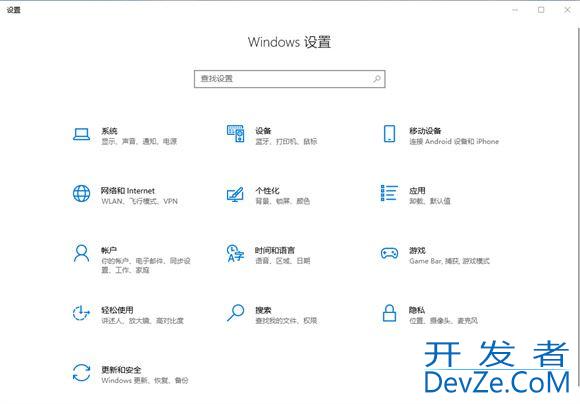This screenshot has height=404, width=580.
Task: Click the 查找我的文件、权限 description
Action: (x=286, y=321)
